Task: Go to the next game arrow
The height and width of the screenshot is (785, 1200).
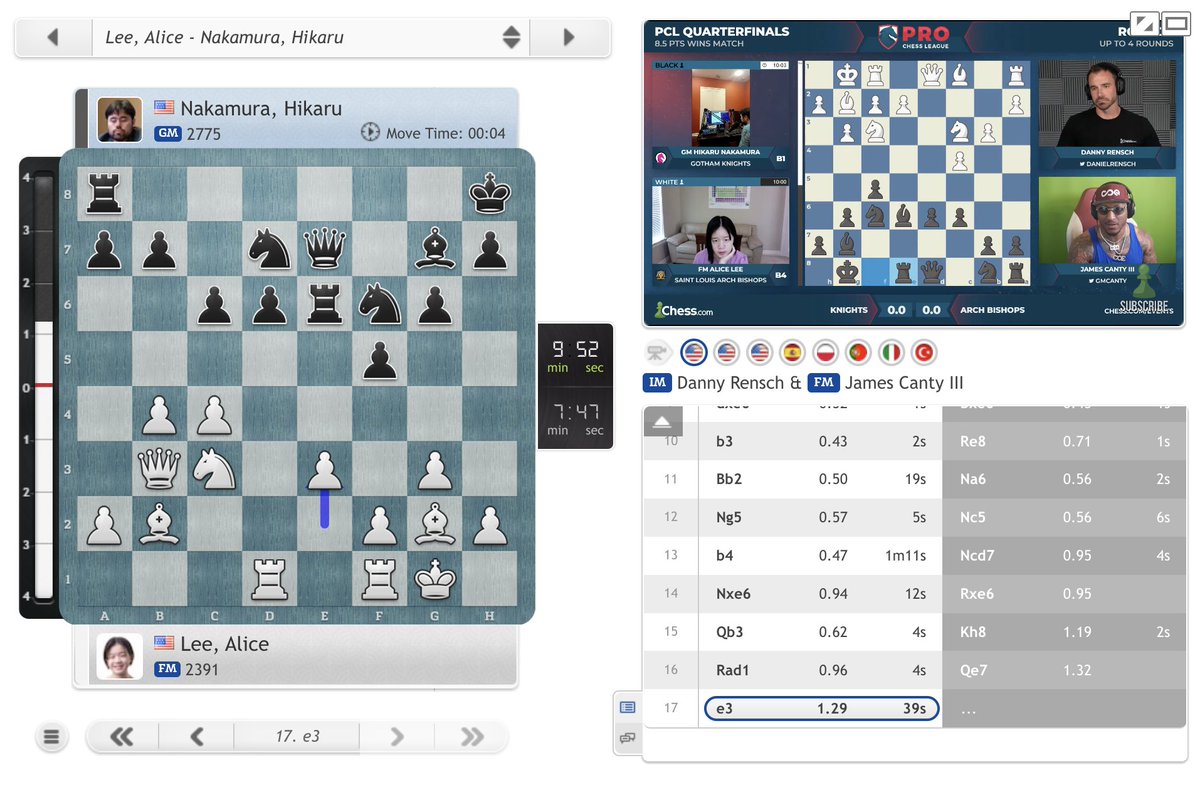Action: point(569,38)
